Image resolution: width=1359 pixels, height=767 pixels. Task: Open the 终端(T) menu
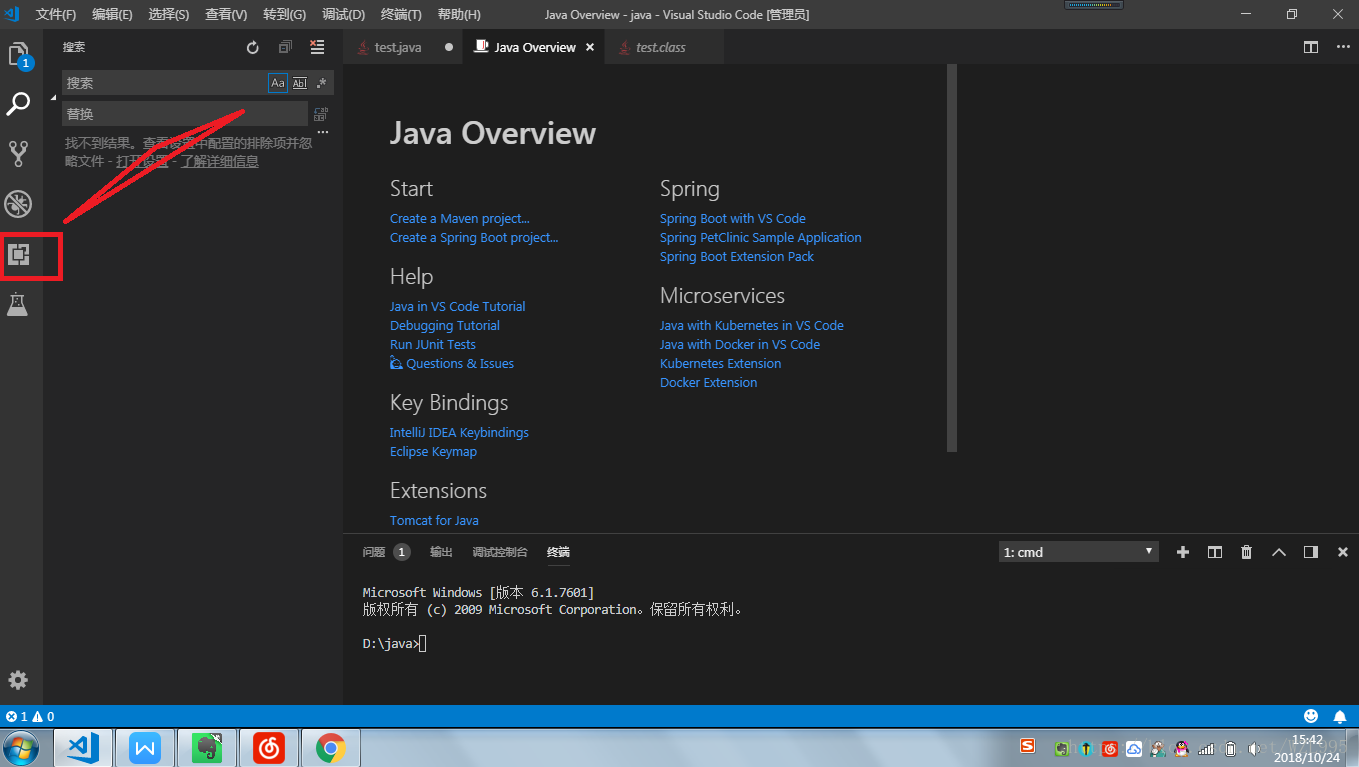(401, 15)
